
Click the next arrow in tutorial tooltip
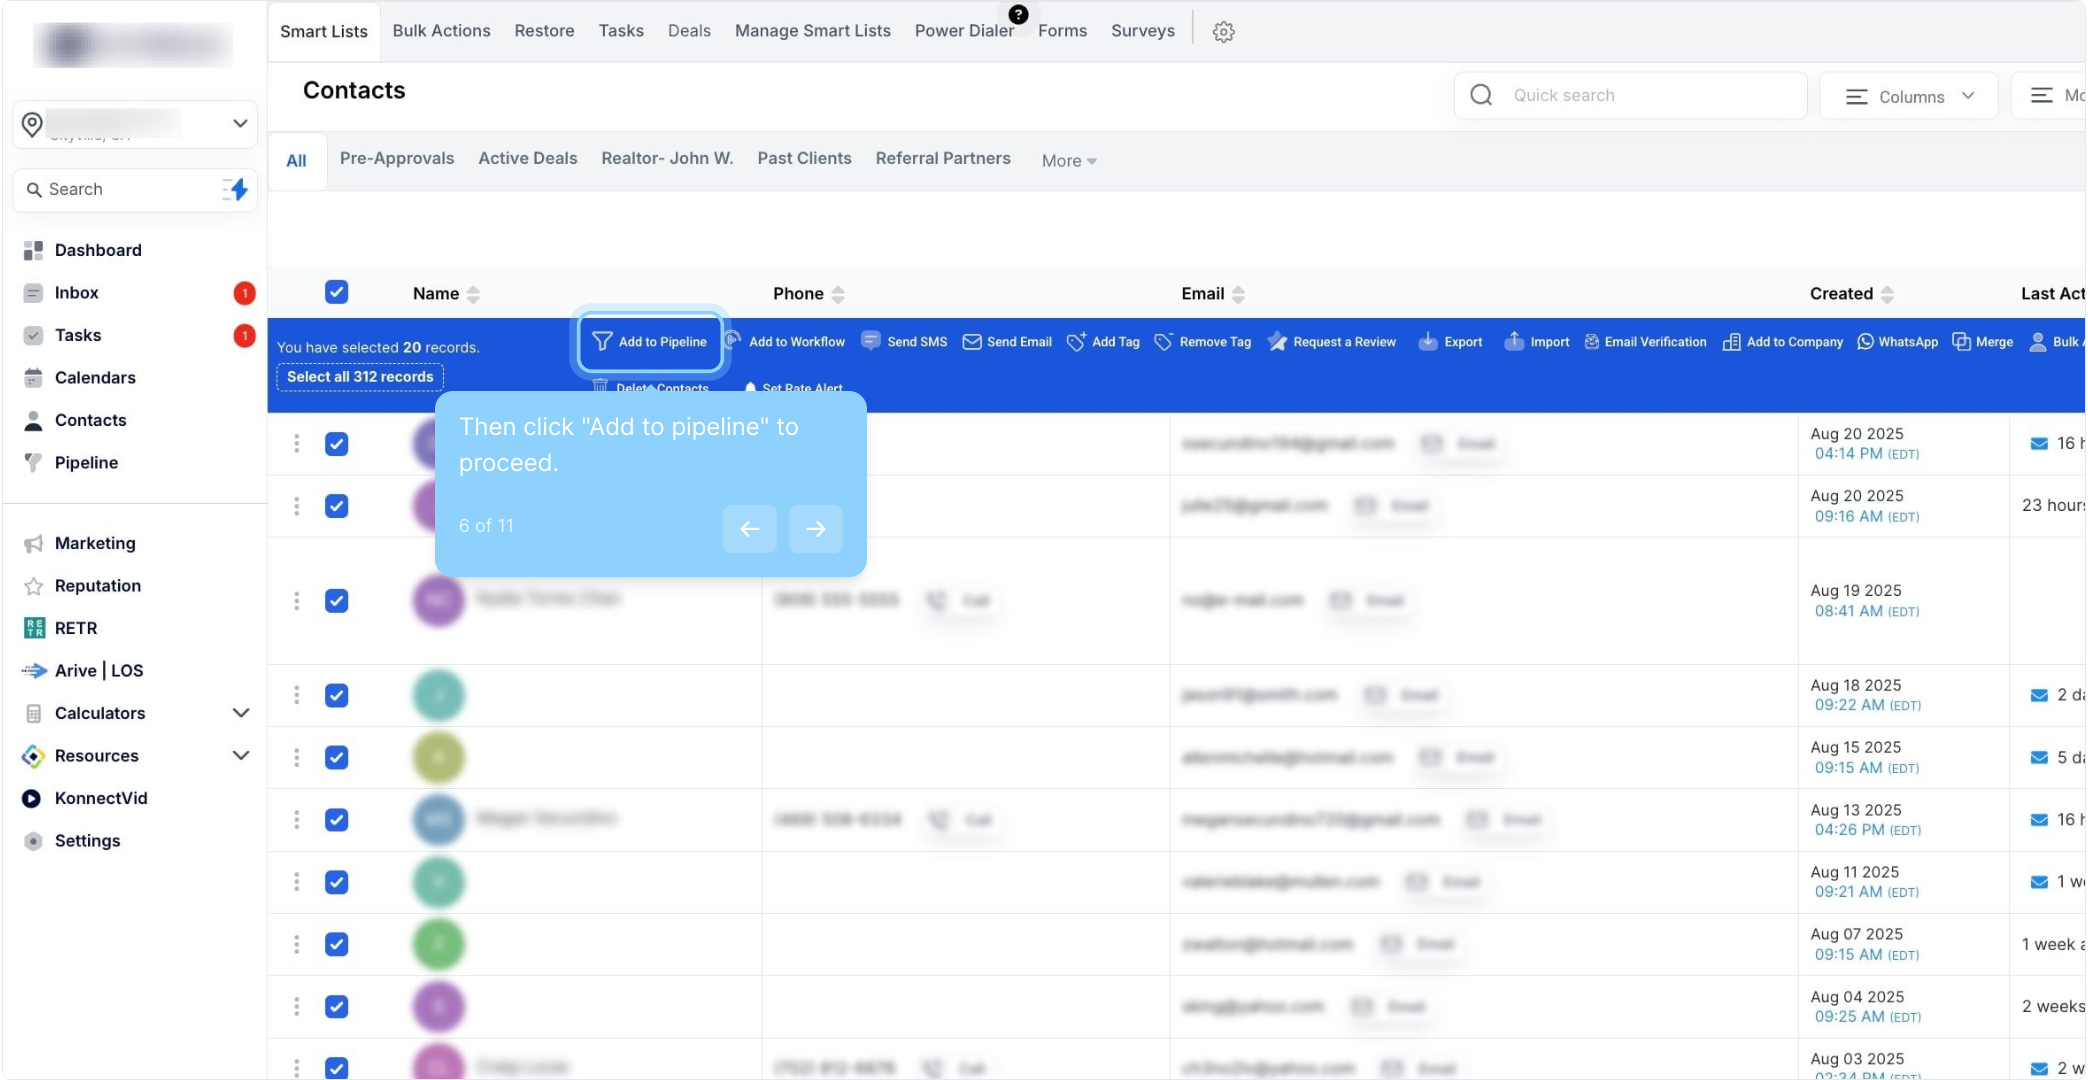[x=815, y=528]
